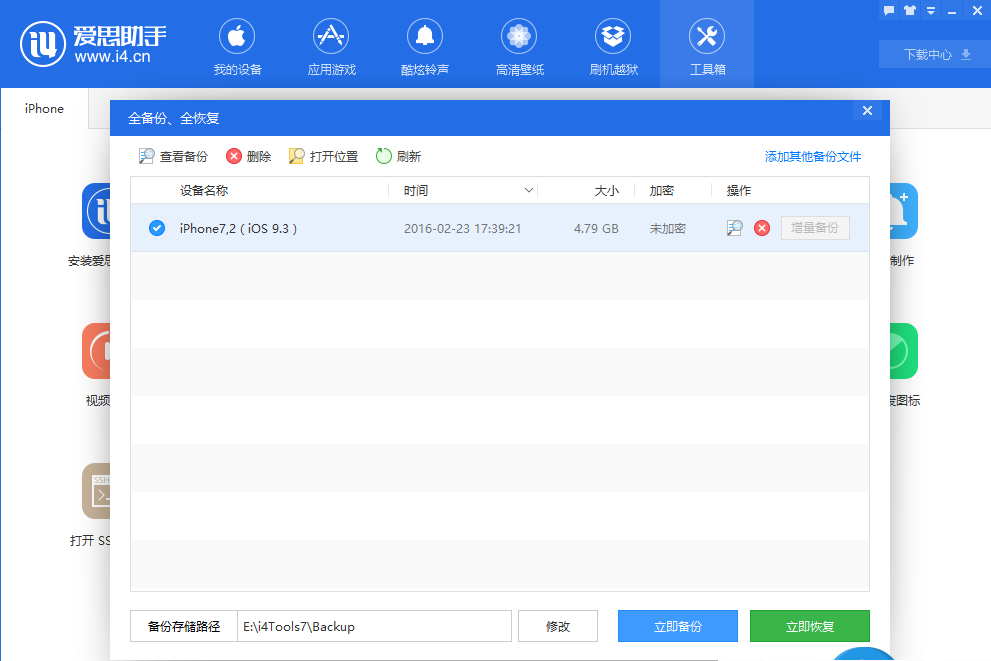The image size is (991, 661).
Task: Click 查看备份 view backup toolbar item
Action: coord(173,156)
